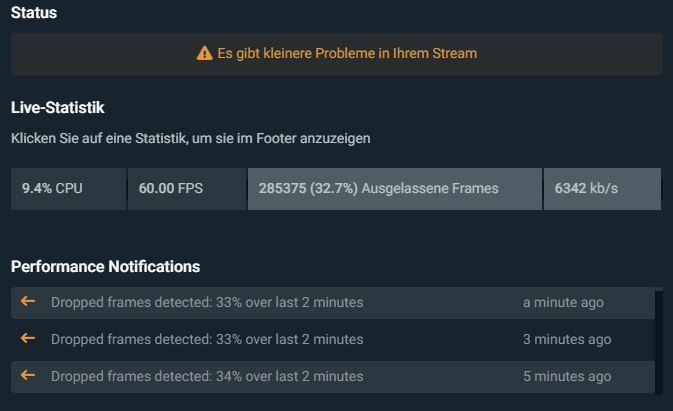Open the second 33% dropped frames notification
The image size is (673, 411).
(x=333, y=340)
